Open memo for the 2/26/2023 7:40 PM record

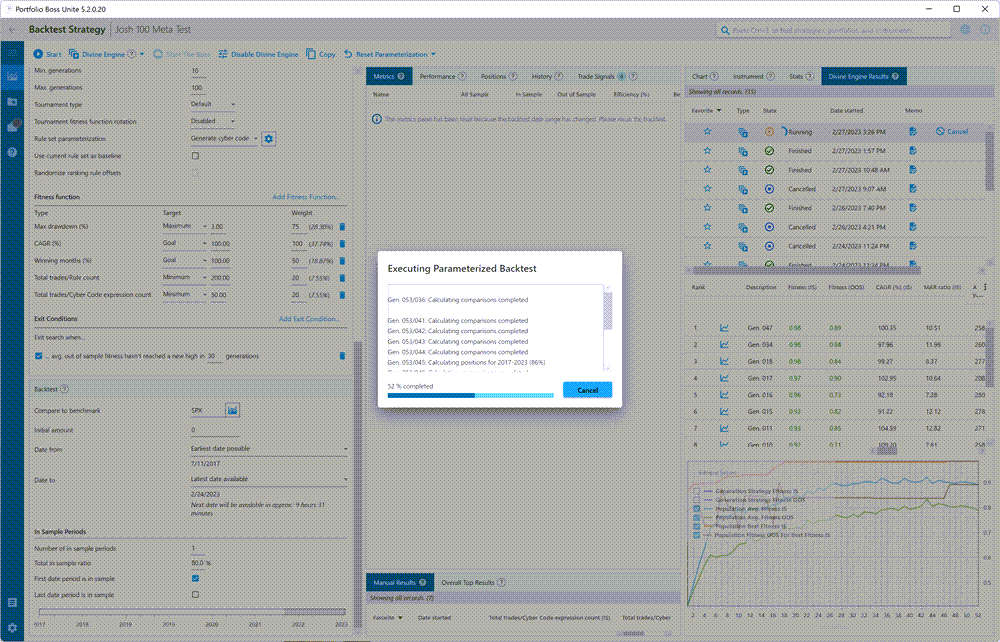click(x=913, y=208)
